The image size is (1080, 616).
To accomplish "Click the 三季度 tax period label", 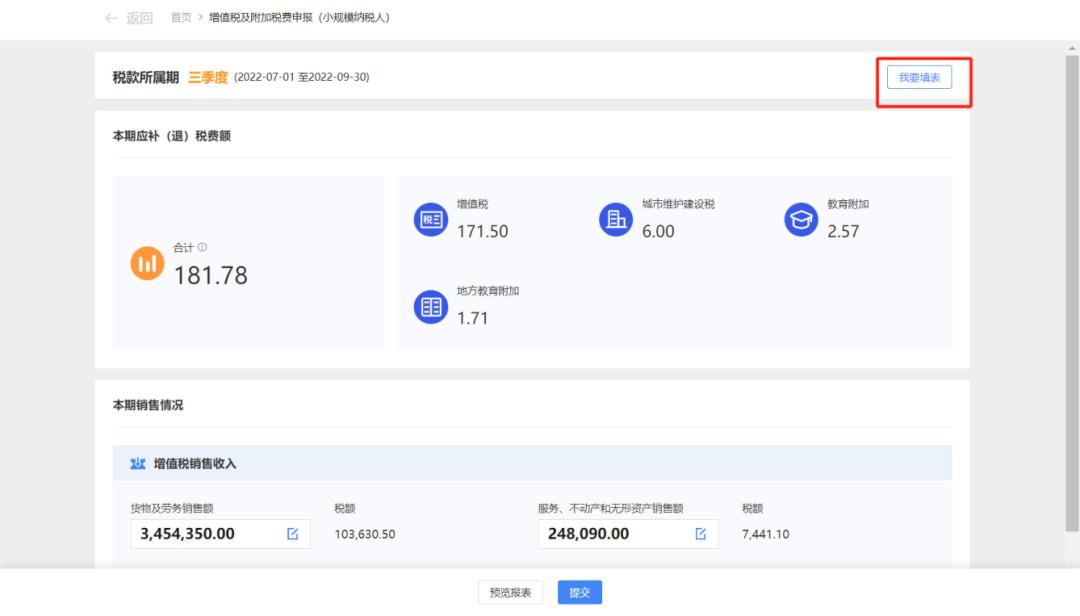I will pos(208,77).
